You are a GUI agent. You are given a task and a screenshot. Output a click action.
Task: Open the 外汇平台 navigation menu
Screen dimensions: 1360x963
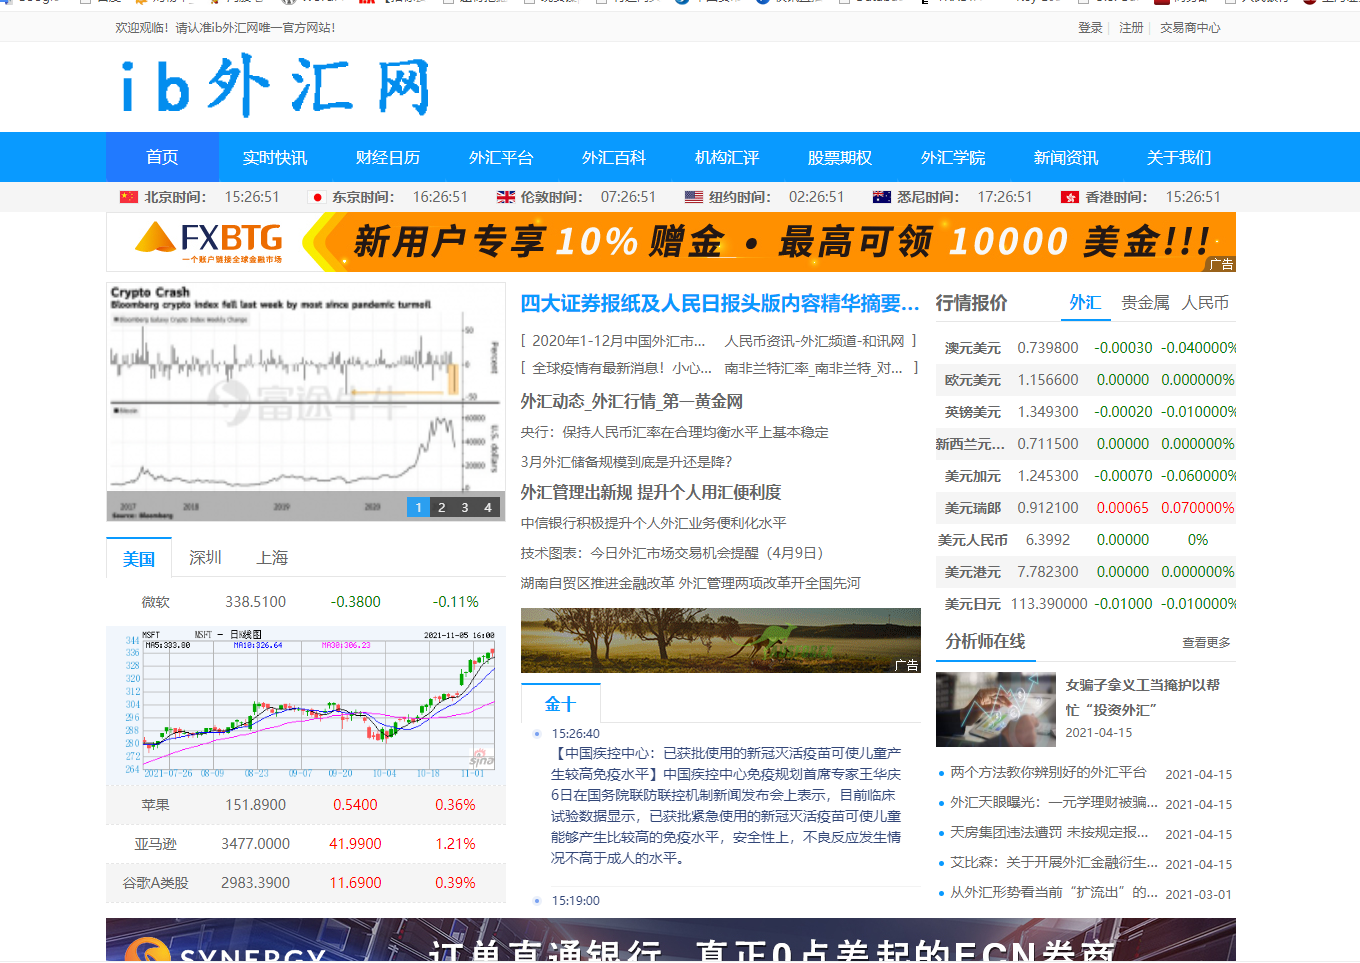(501, 157)
